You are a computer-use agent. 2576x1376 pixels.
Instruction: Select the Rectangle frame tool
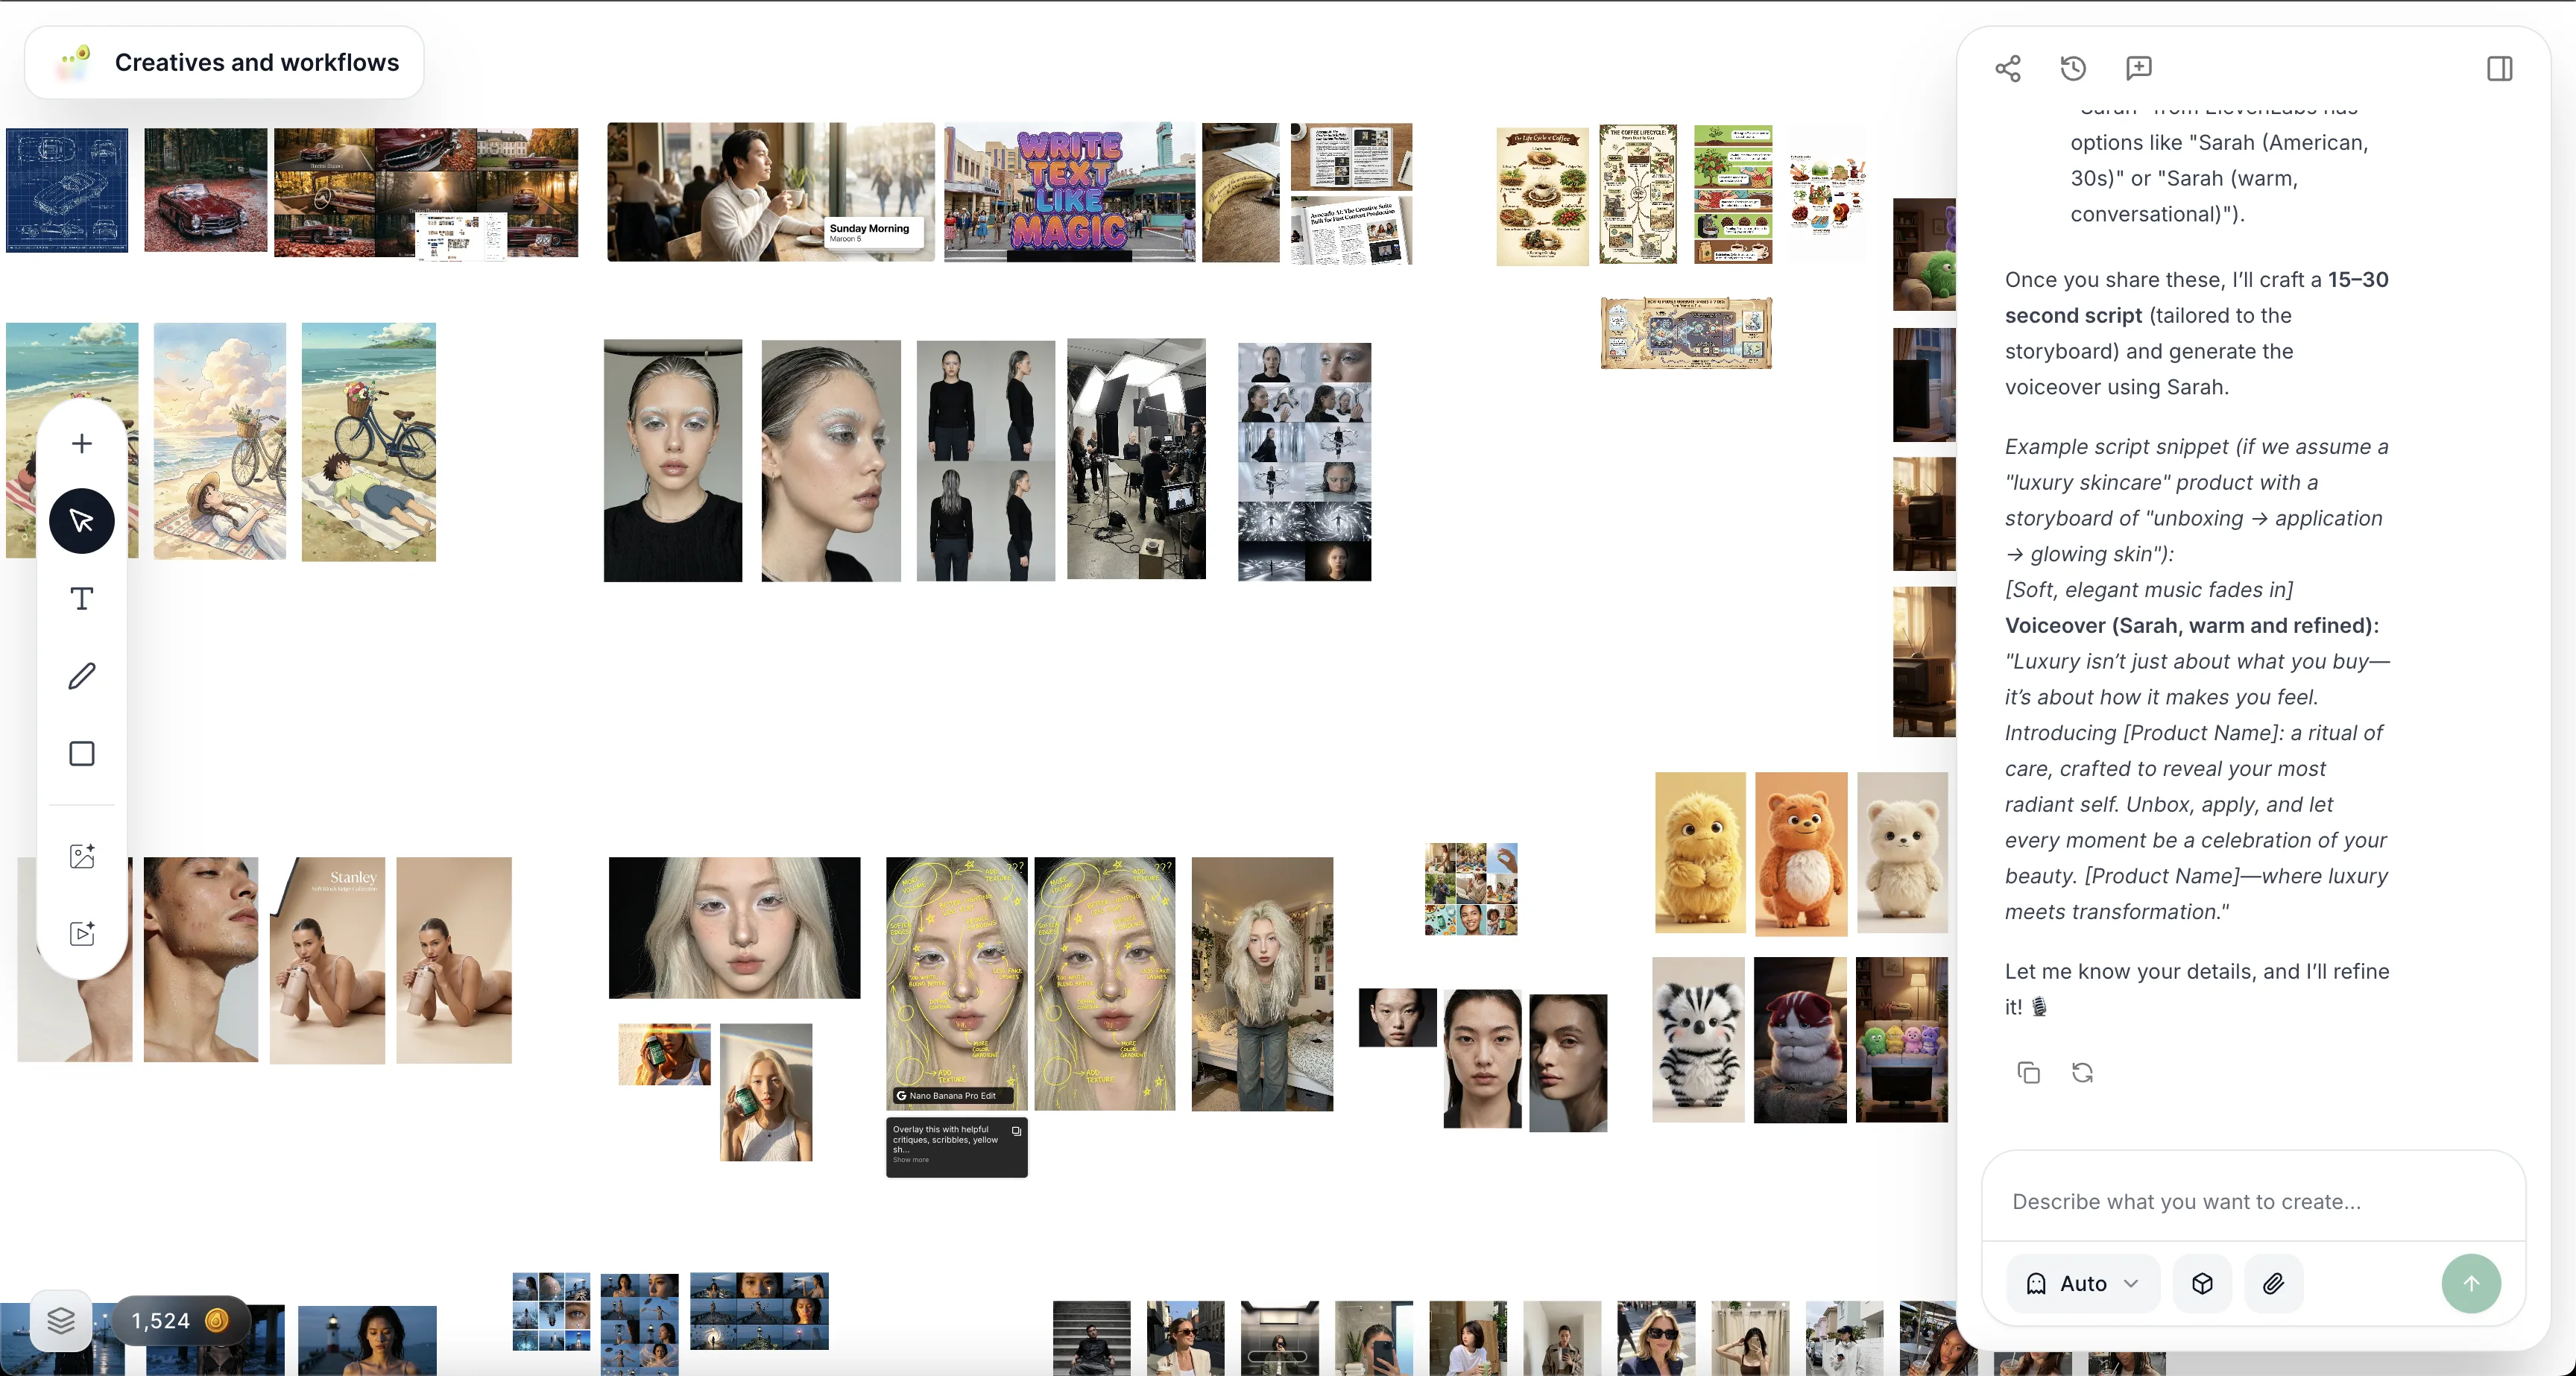(x=82, y=753)
